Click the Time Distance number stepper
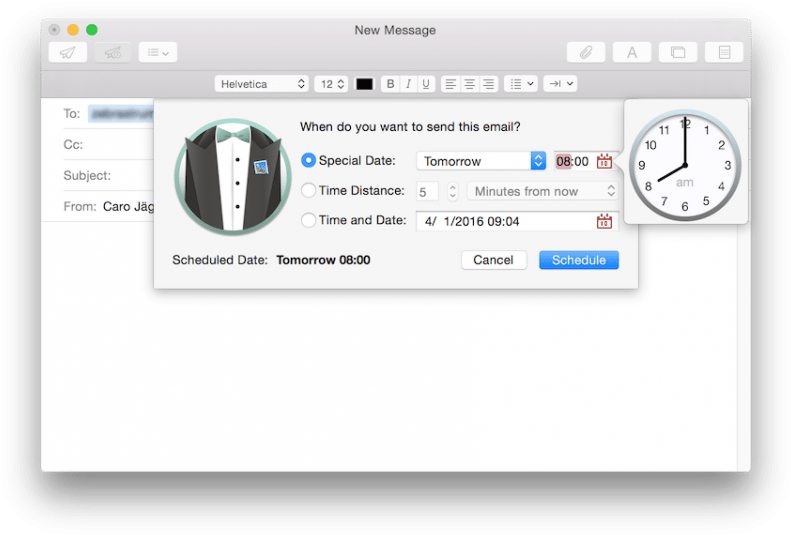The image size is (791, 535). 453,191
